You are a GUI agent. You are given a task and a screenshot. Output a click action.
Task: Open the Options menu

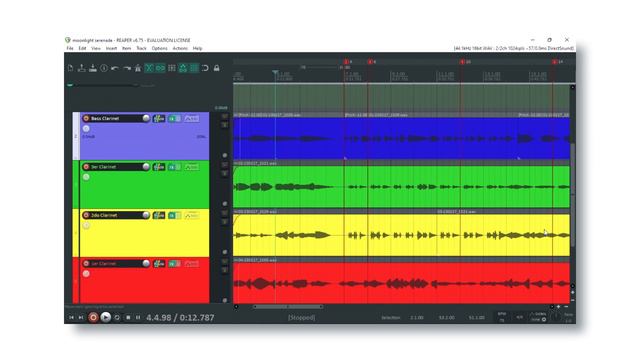click(x=160, y=48)
